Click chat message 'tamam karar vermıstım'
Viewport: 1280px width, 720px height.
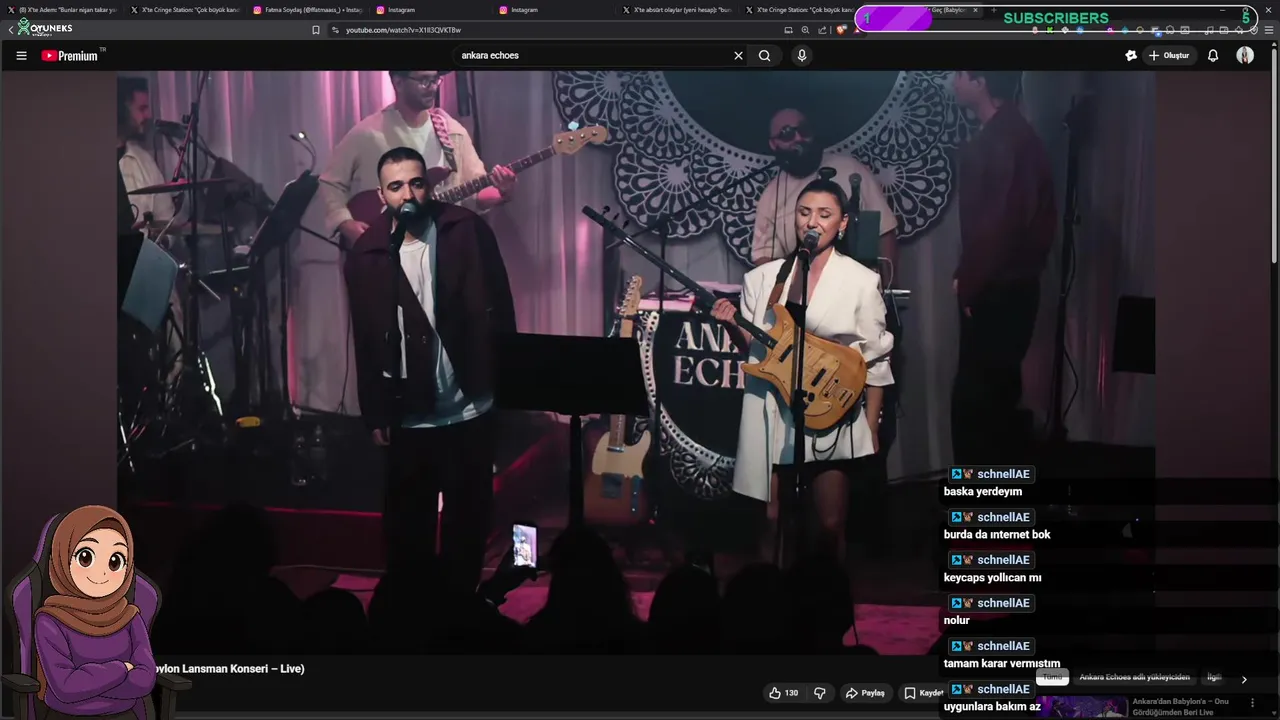[1002, 664]
